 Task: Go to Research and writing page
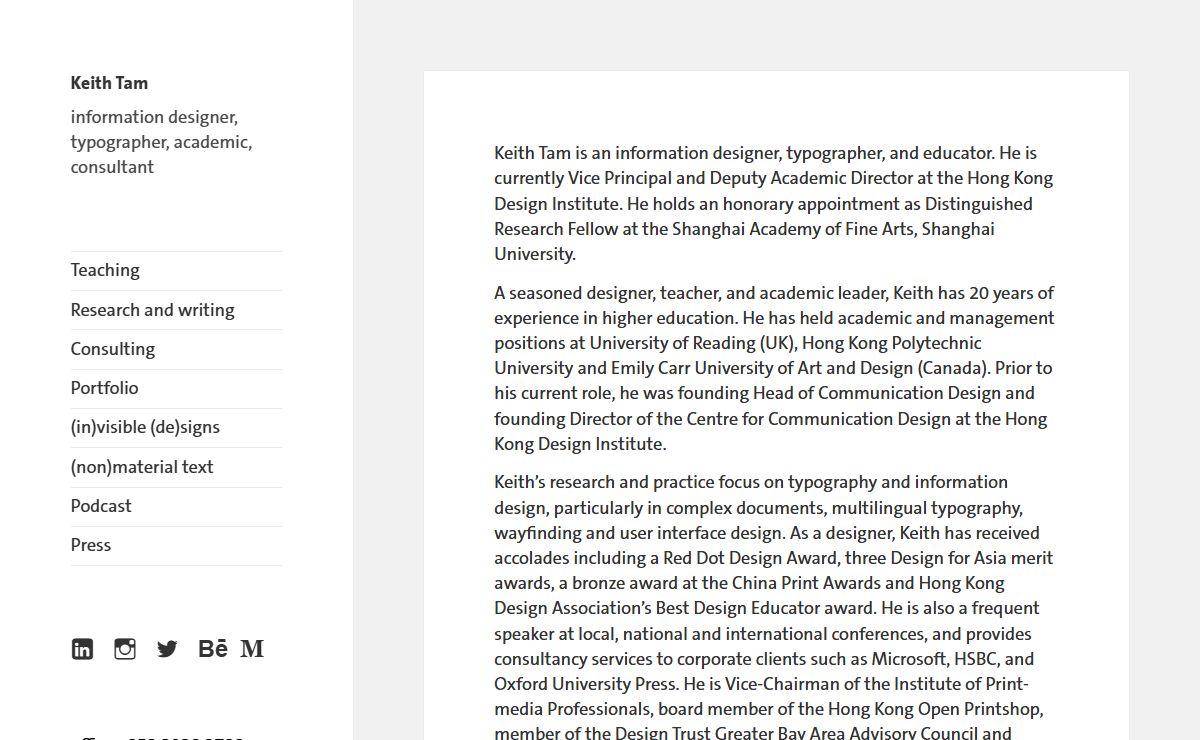click(x=152, y=310)
